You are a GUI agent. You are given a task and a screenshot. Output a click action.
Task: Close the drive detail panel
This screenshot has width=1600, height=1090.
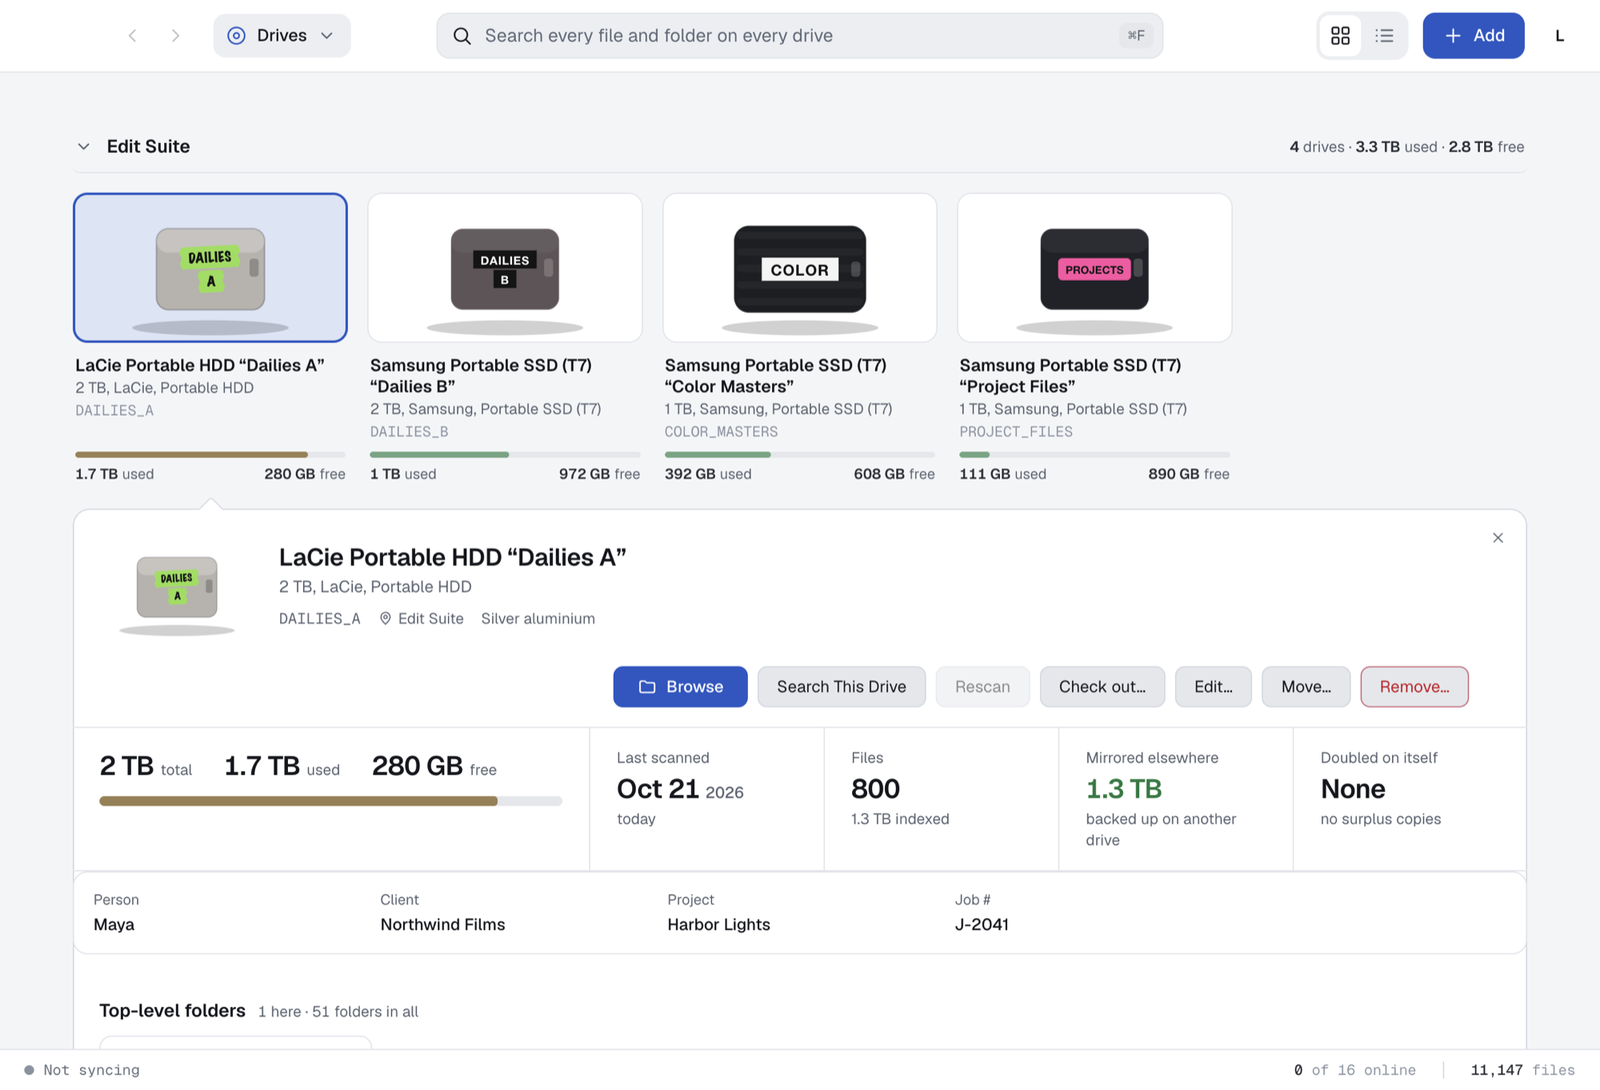pyautogui.click(x=1498, y=538)
